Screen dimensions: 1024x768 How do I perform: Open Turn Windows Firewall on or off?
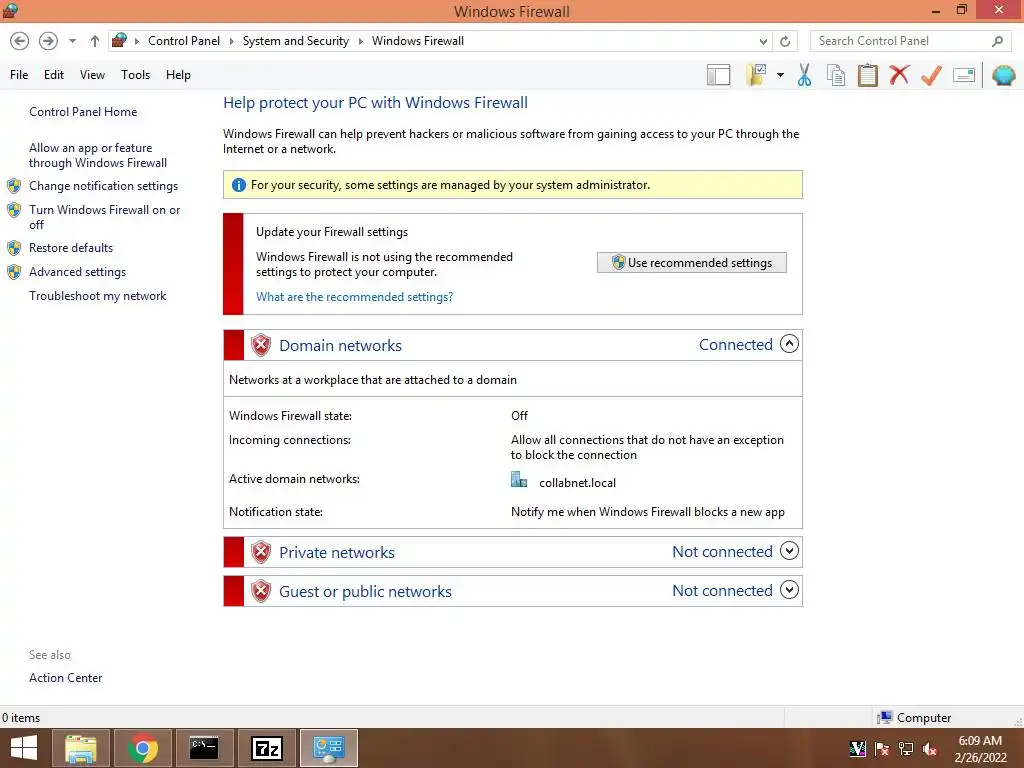tap(104, 217)
